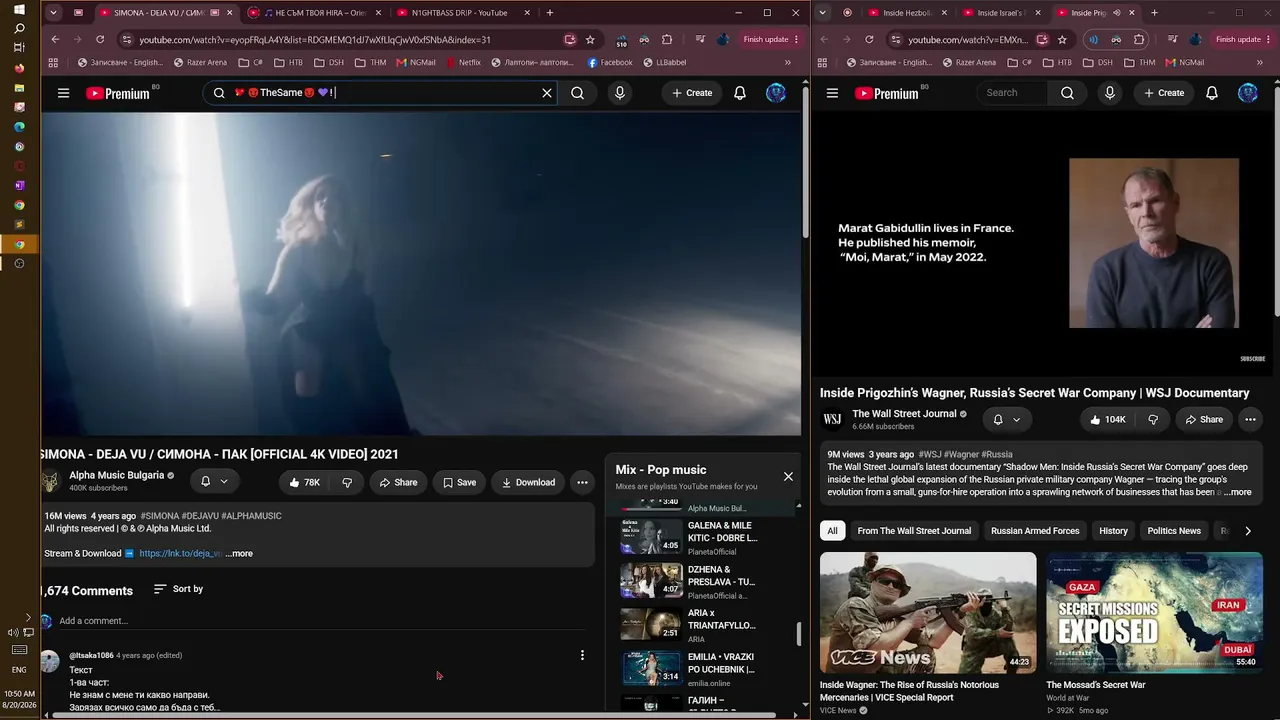Switch to the Inside Israel's tab in the right browser
This screenshot has width=1280, height=720.
coord(1002,13)
